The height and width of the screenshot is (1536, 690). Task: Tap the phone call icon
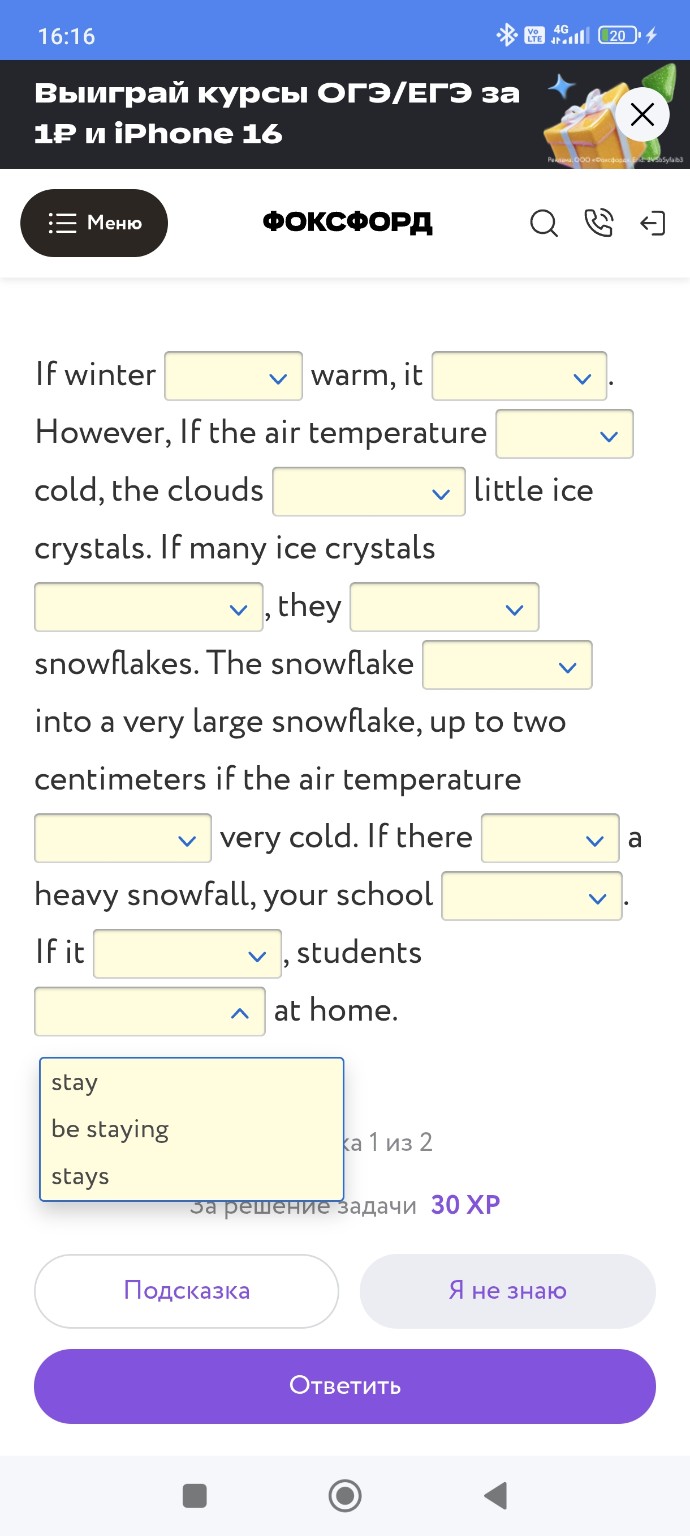598,223
